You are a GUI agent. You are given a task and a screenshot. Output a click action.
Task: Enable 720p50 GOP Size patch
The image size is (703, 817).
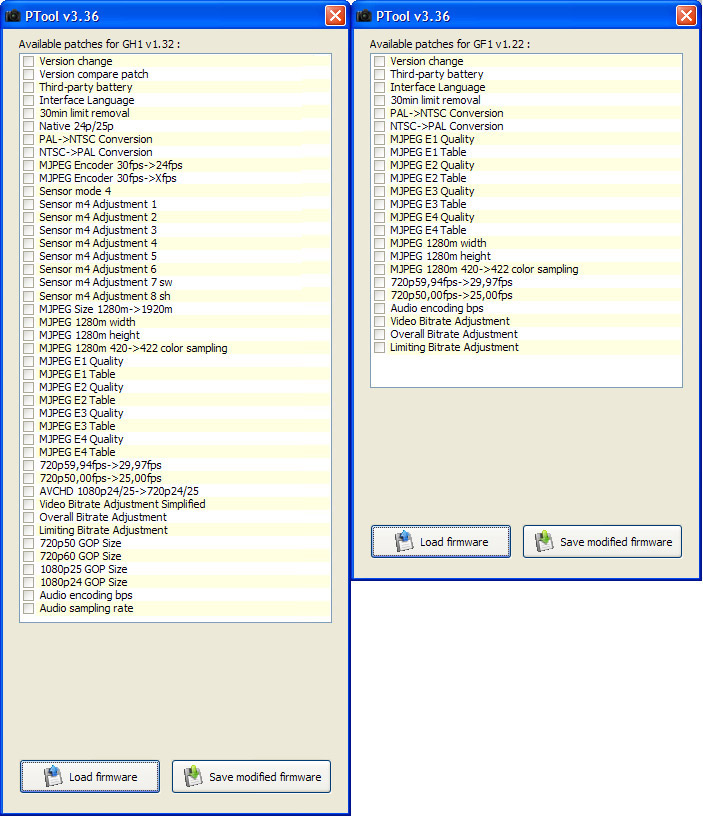click(x=29, y=544)
